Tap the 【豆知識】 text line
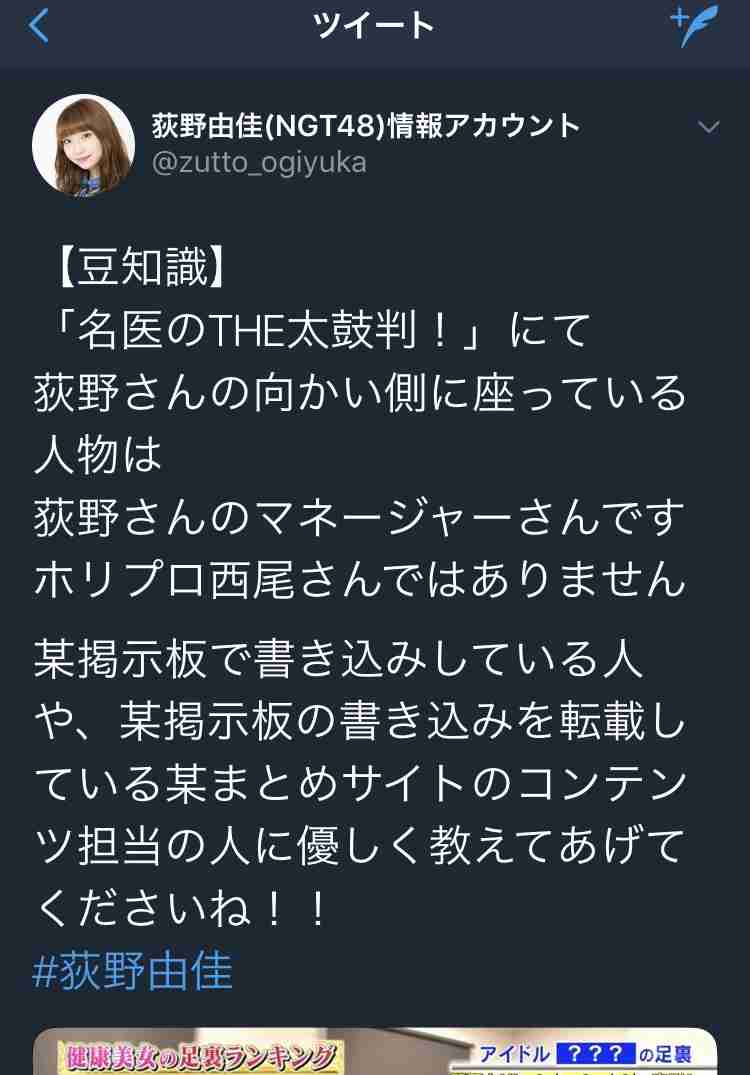Viewport: 750px width, 1075px height. point(142,267)
